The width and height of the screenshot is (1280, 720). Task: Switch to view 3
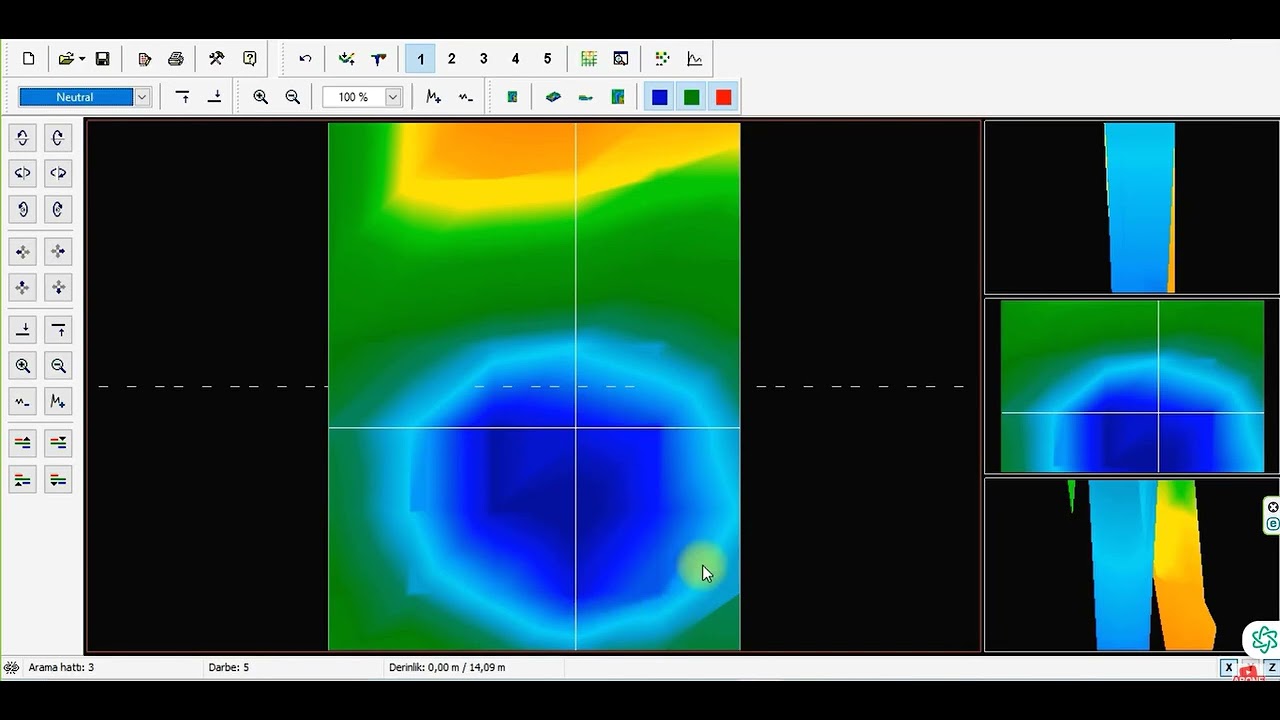click(484, 59)
